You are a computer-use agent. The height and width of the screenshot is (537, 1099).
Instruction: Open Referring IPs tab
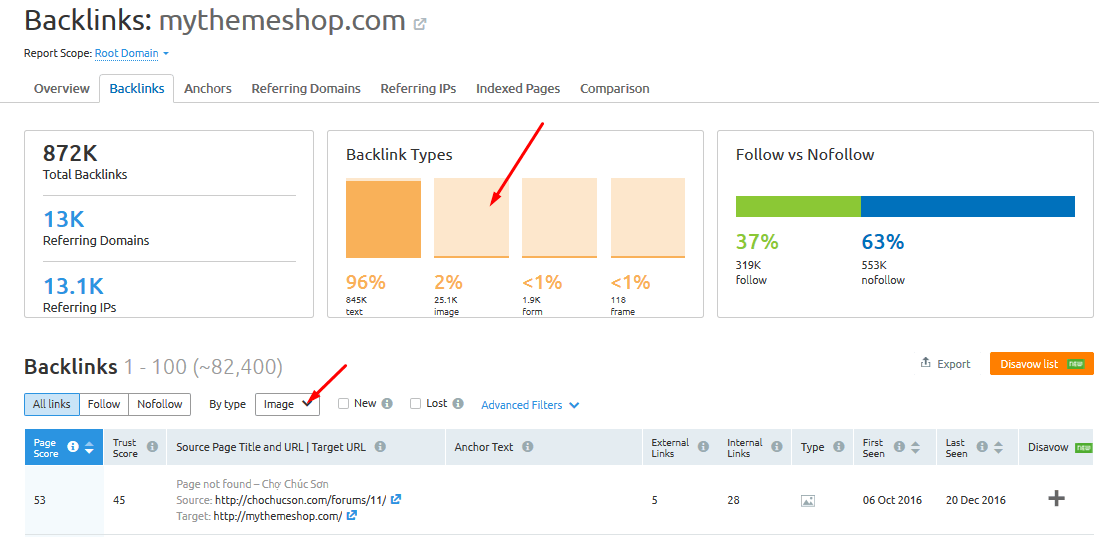click(418, 89)
